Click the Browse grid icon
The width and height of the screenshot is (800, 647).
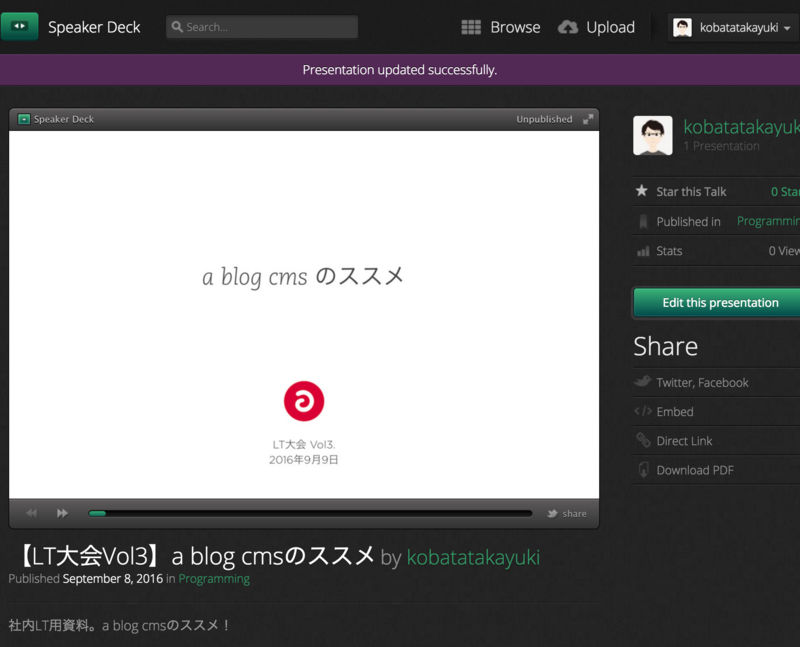tap(471, 27)
